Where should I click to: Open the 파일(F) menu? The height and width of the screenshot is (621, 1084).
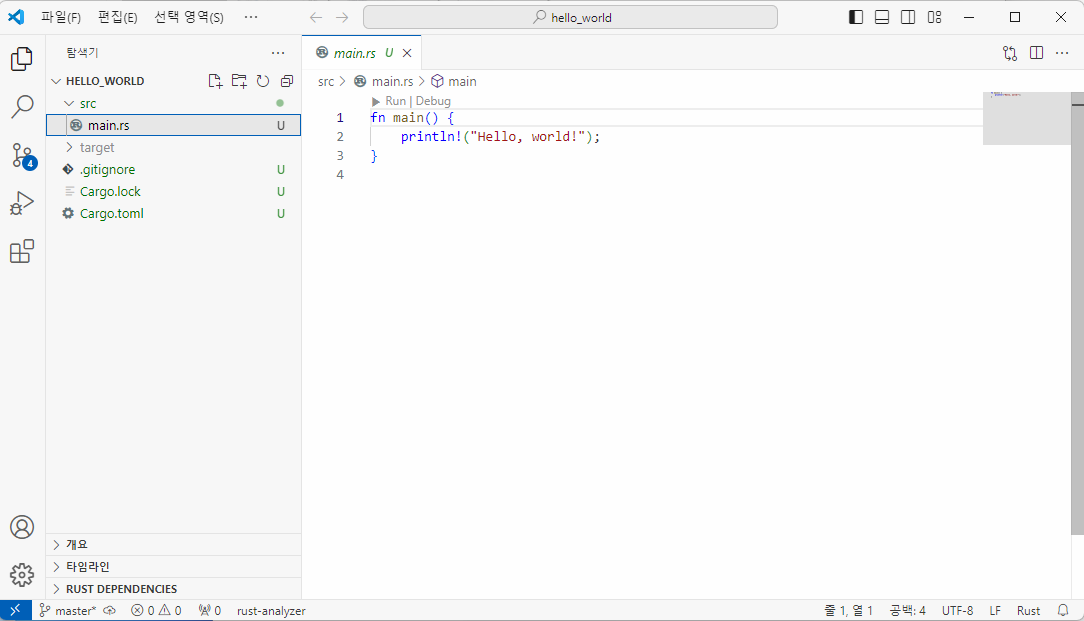point(61,17)
